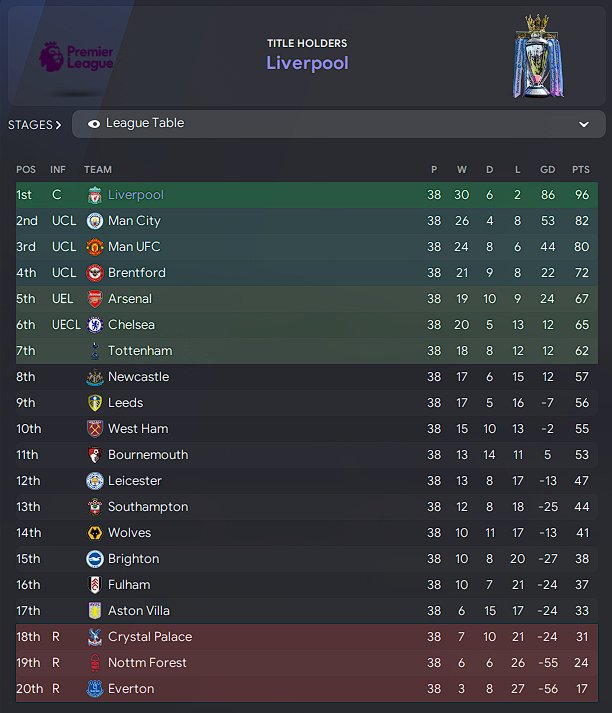Sort table by GD column header
612x713 pixels.
point(546,169)
